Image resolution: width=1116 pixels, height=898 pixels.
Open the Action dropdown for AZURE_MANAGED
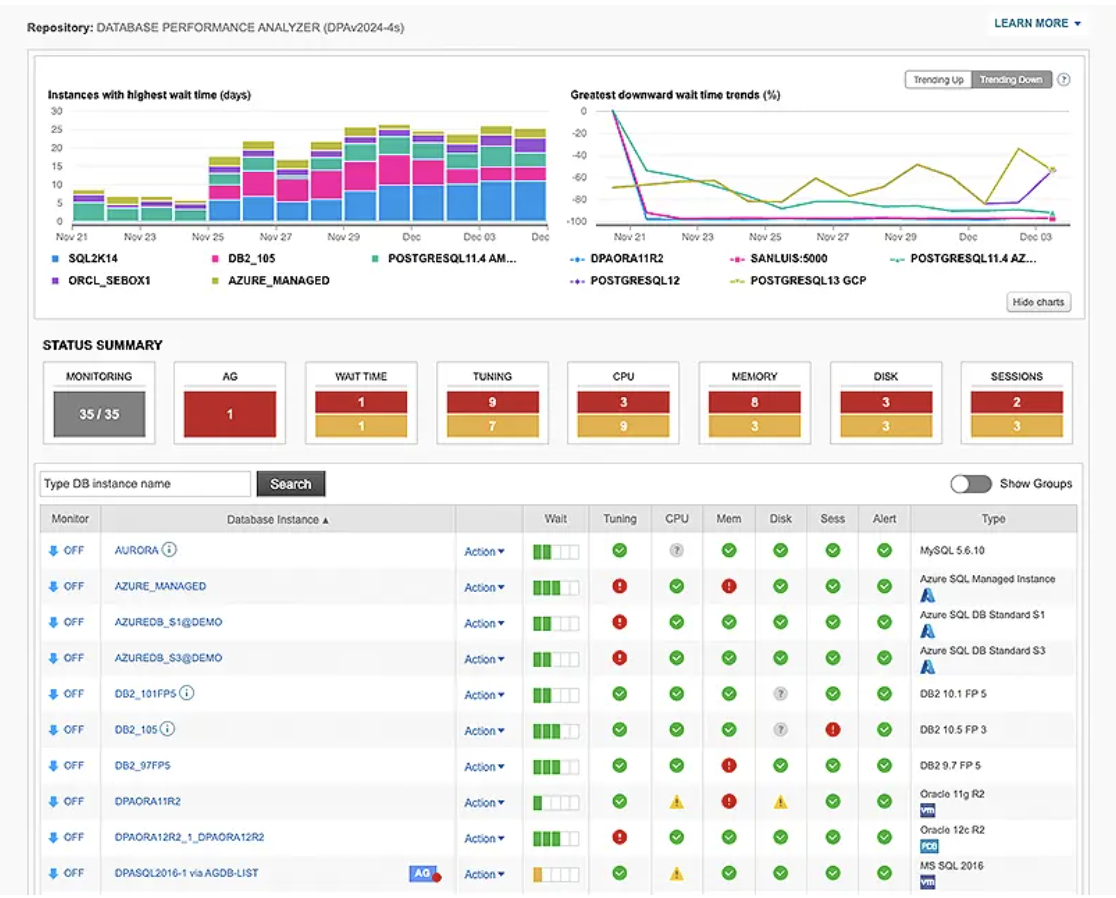483,587
